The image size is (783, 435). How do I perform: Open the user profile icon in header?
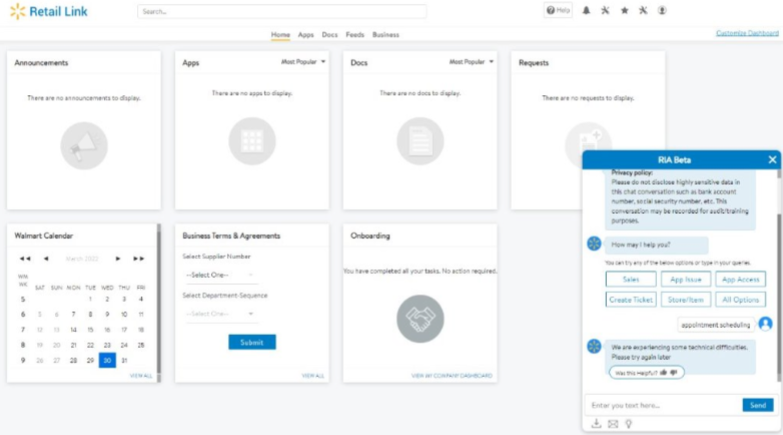[662, 10]
